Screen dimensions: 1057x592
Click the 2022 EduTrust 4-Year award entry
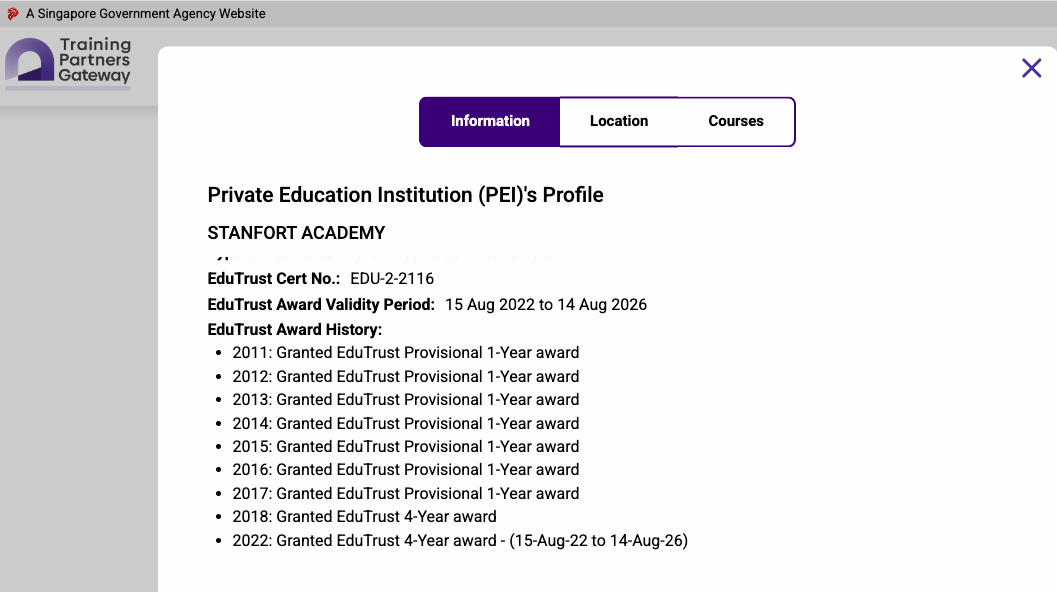[x=460, y=540]
